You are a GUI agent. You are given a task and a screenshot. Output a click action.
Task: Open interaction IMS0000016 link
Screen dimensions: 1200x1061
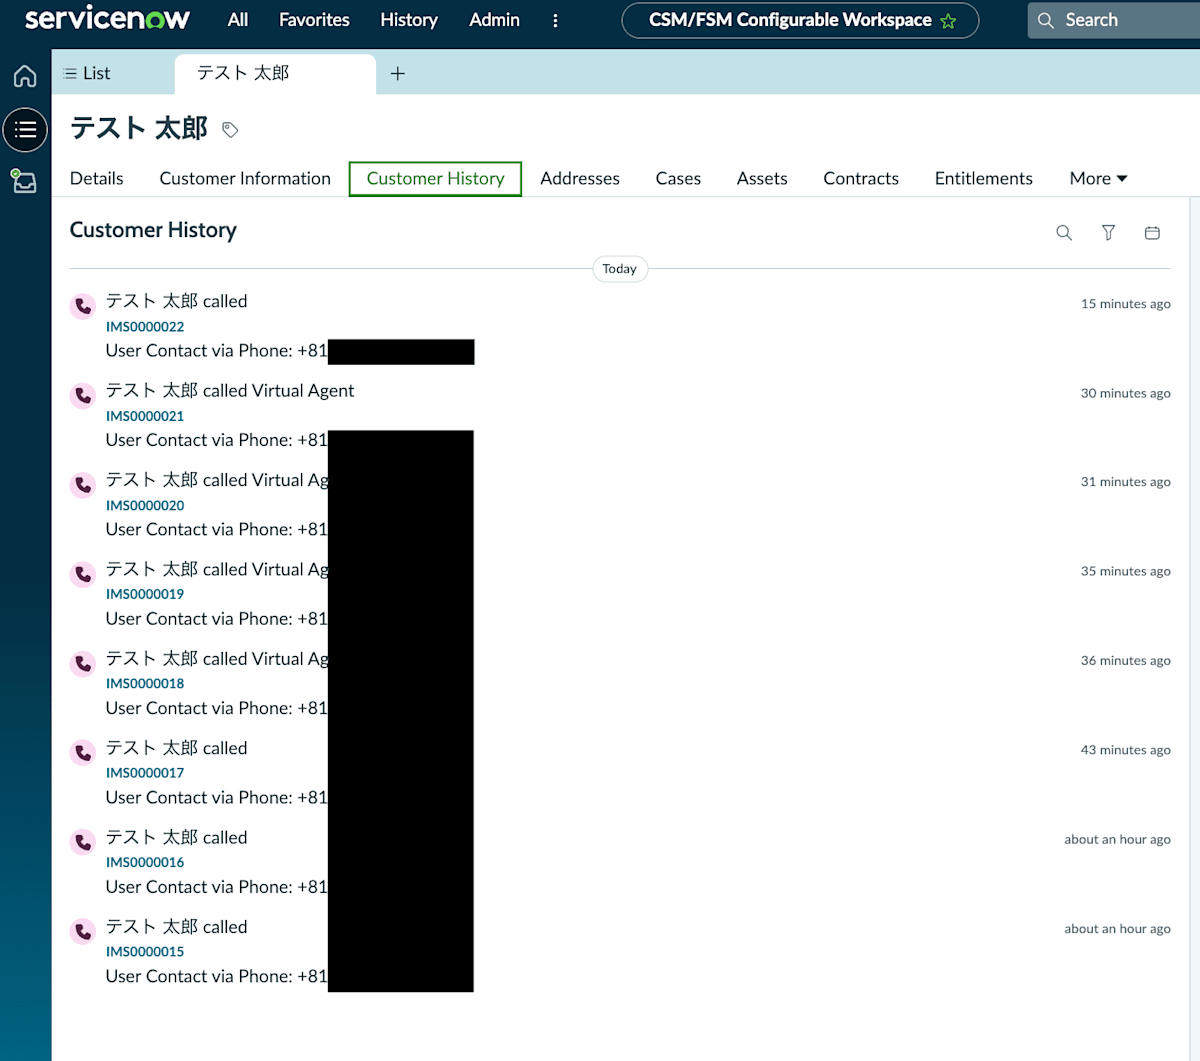point(145,862)
